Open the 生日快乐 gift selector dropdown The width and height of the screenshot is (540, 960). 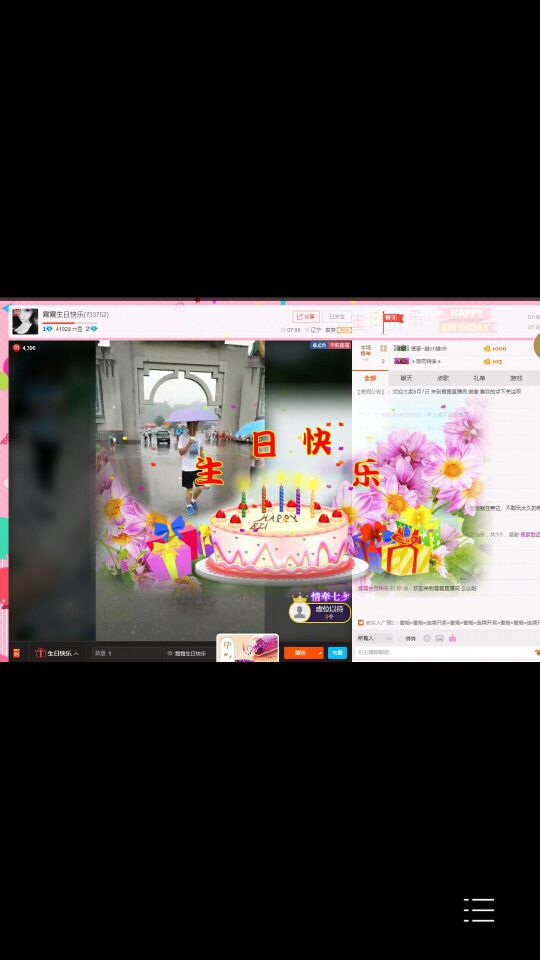tap(57, 653)
